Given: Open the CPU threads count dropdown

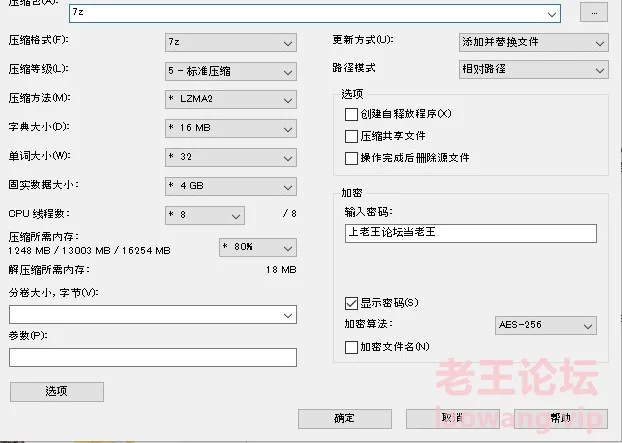Looking at the screenshot, I should 204,215.
